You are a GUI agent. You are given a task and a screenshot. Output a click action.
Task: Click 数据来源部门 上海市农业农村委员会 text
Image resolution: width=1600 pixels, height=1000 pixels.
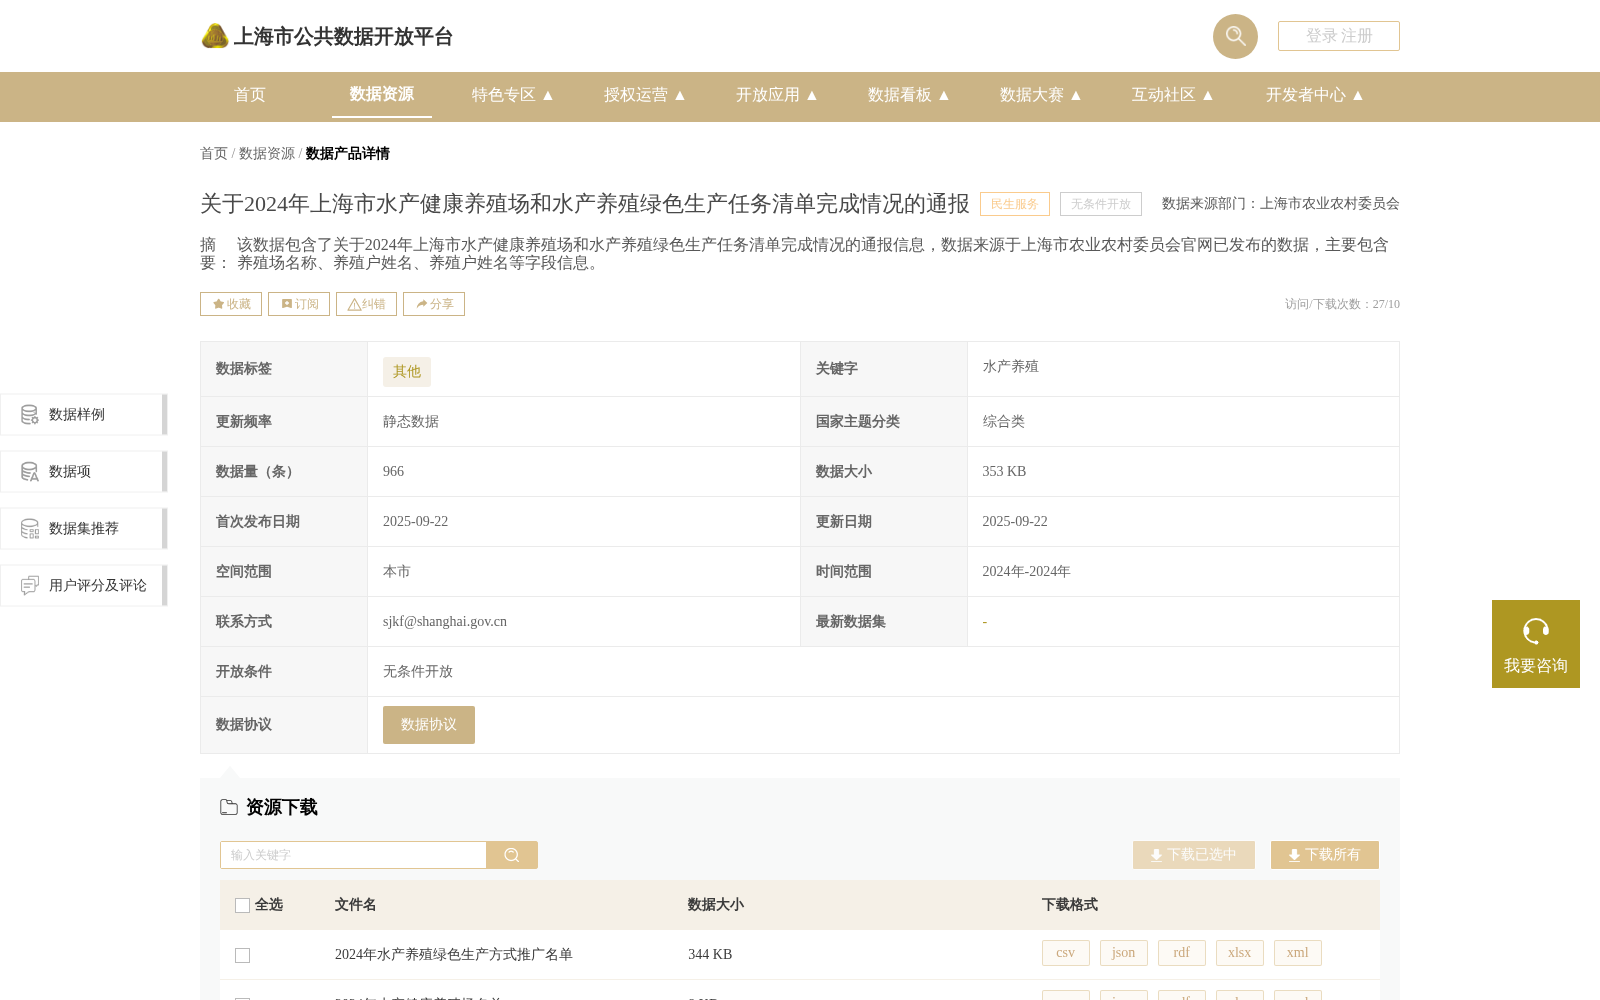click(x=1281, y=204)
